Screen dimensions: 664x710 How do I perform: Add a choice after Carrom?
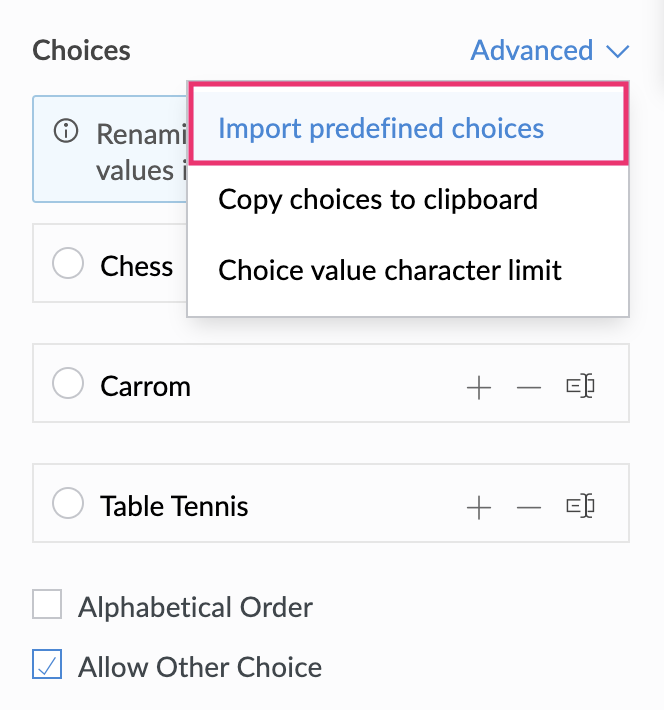pyautogui.click(x=479, y=387)
